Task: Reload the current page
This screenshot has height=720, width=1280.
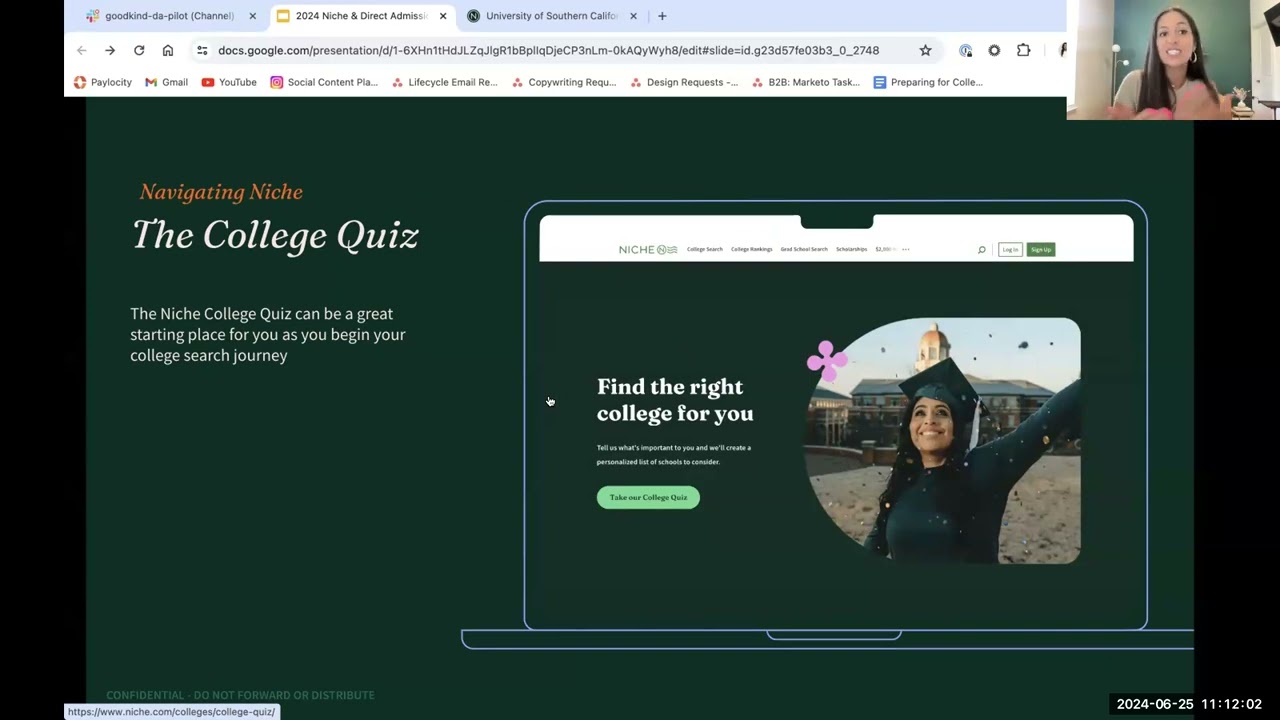Action: point(139,50)
